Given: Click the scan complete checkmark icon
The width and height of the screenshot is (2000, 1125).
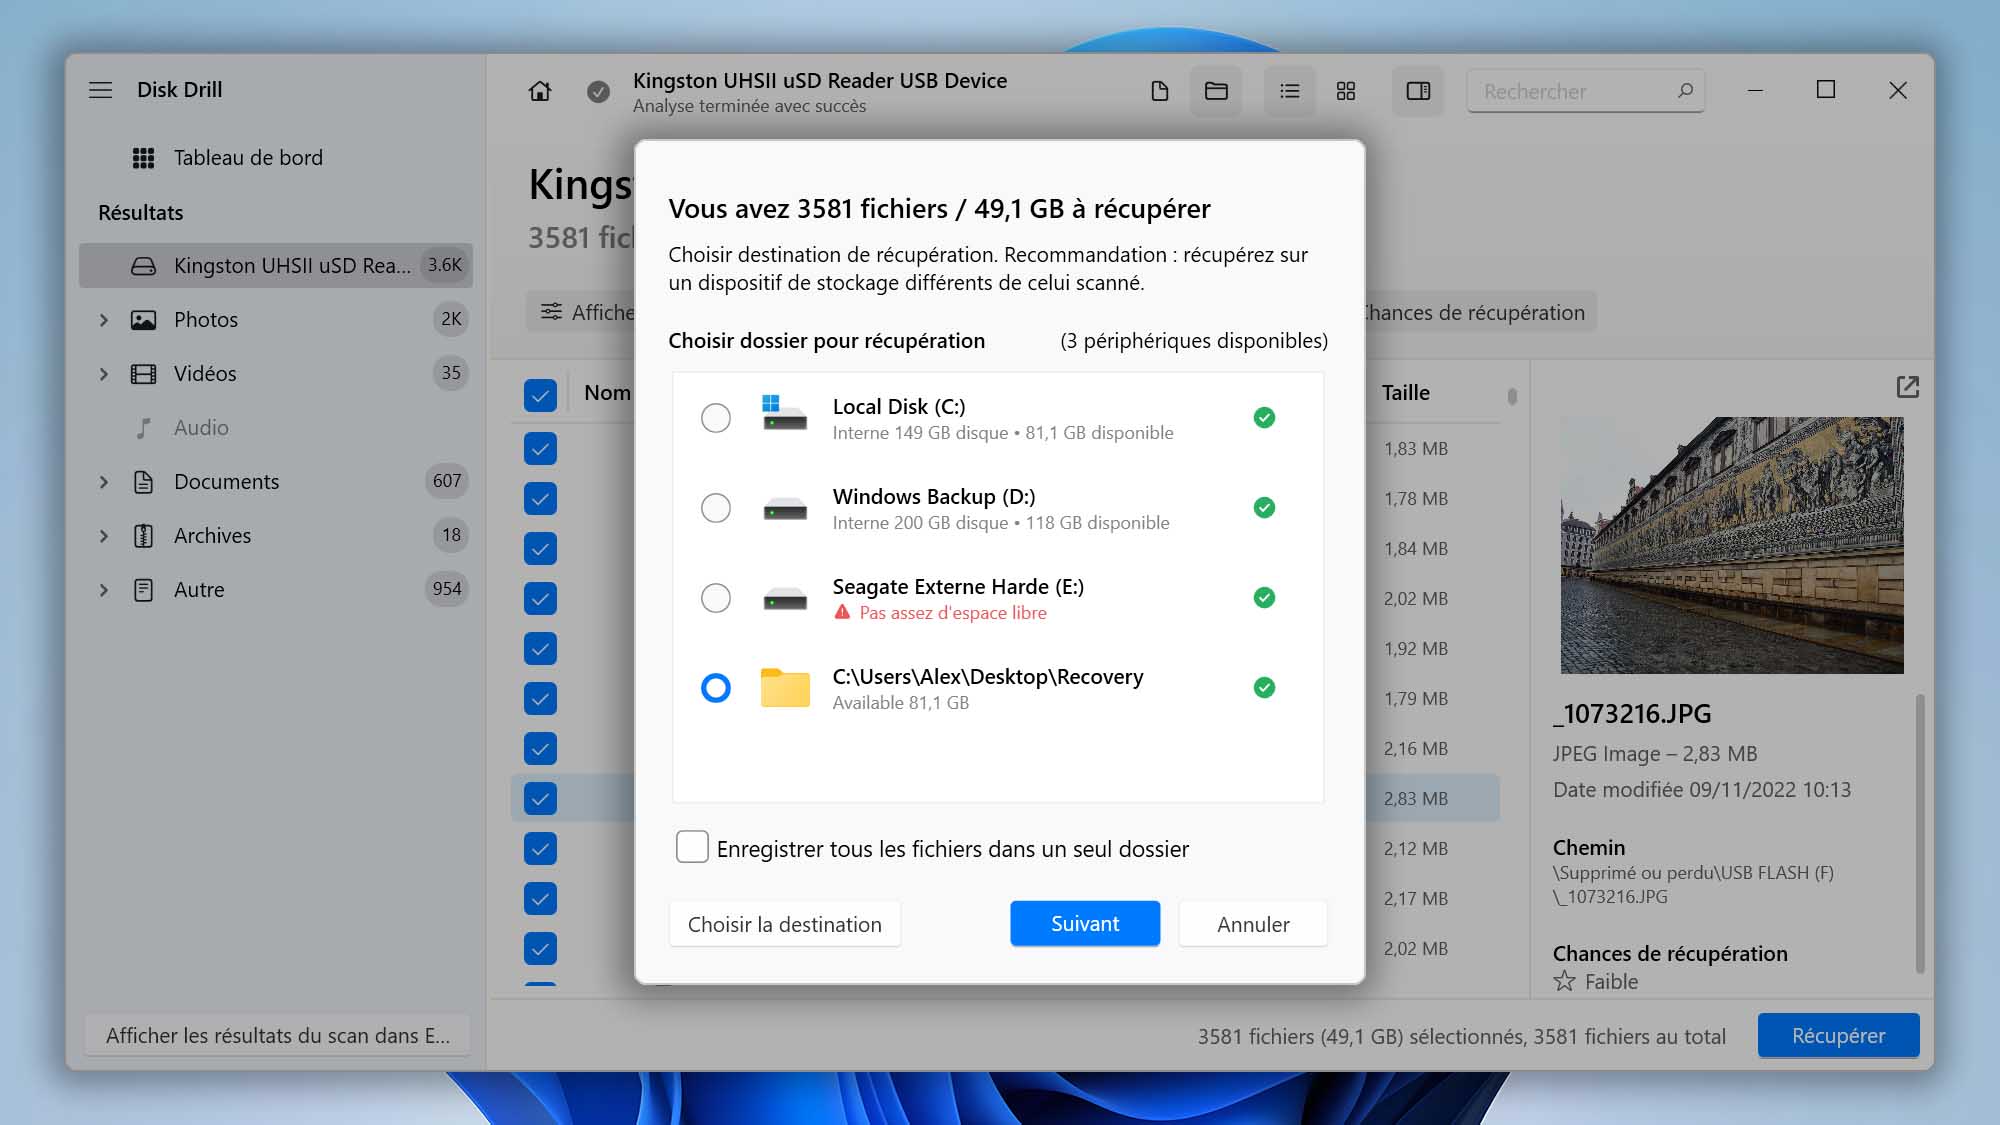Looking at the screenshot, I should pos(598,92).
